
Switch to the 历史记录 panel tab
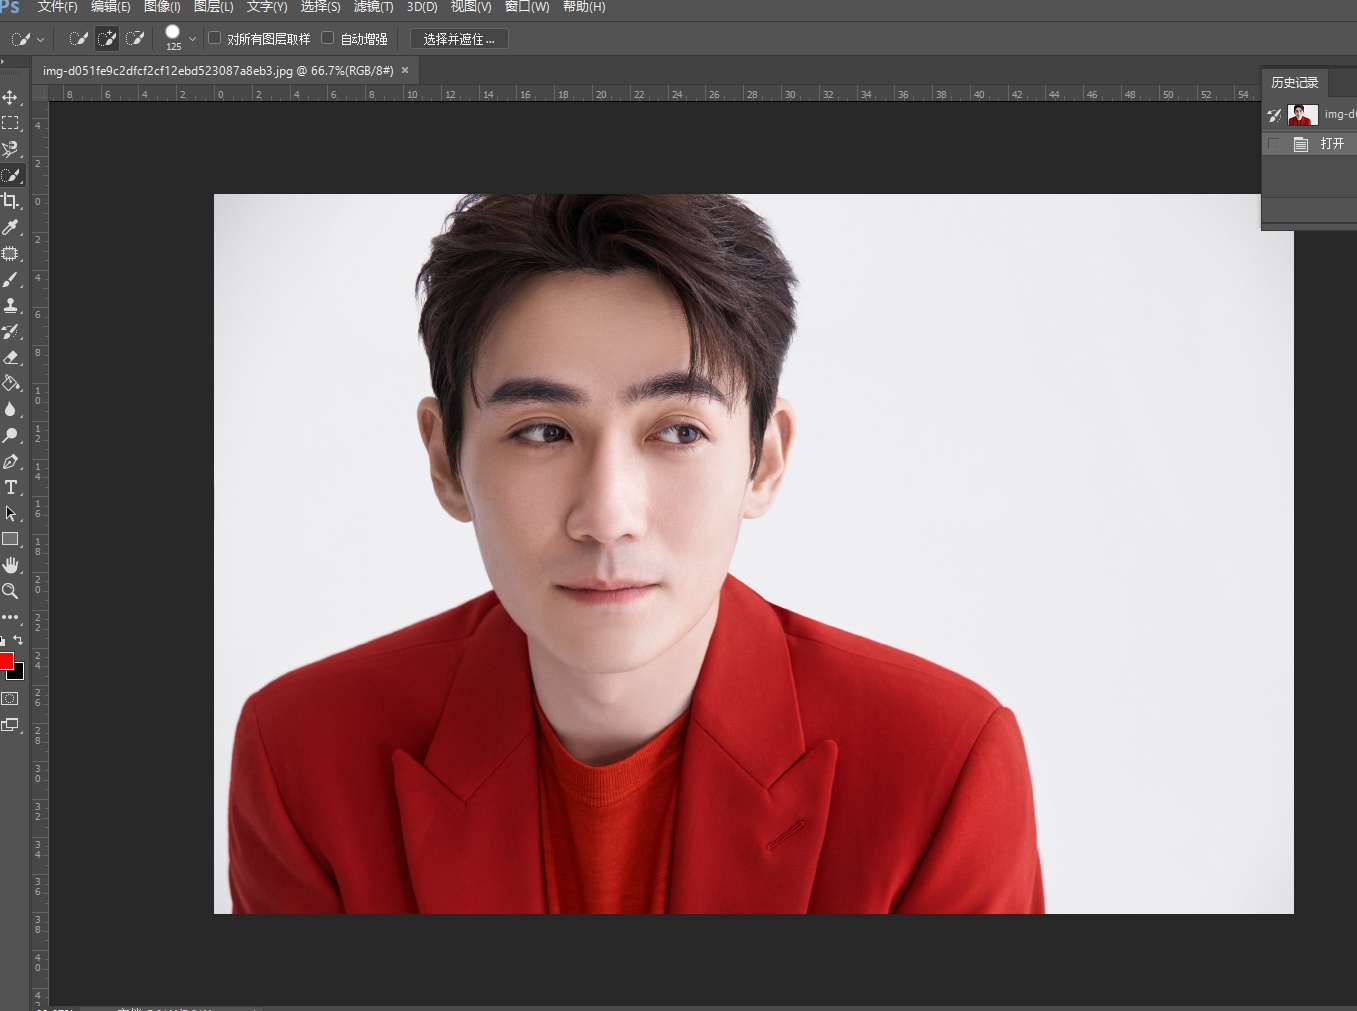pos(1294,82)
